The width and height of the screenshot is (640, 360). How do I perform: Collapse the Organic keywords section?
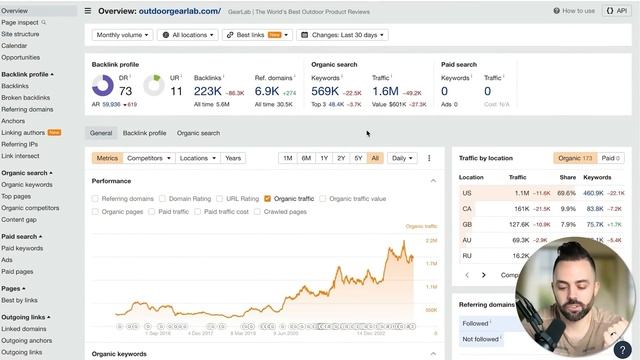click(x=433, y=354)
